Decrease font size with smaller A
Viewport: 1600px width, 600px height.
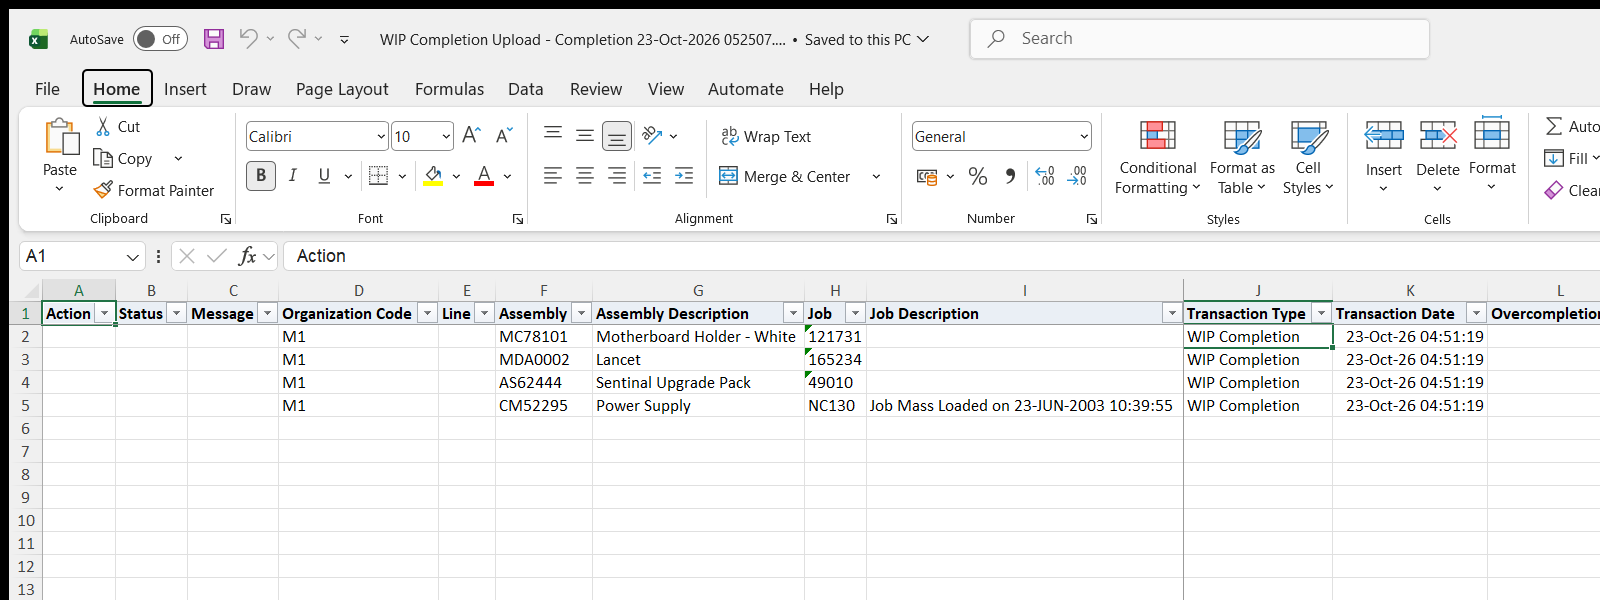click(504, 136)
